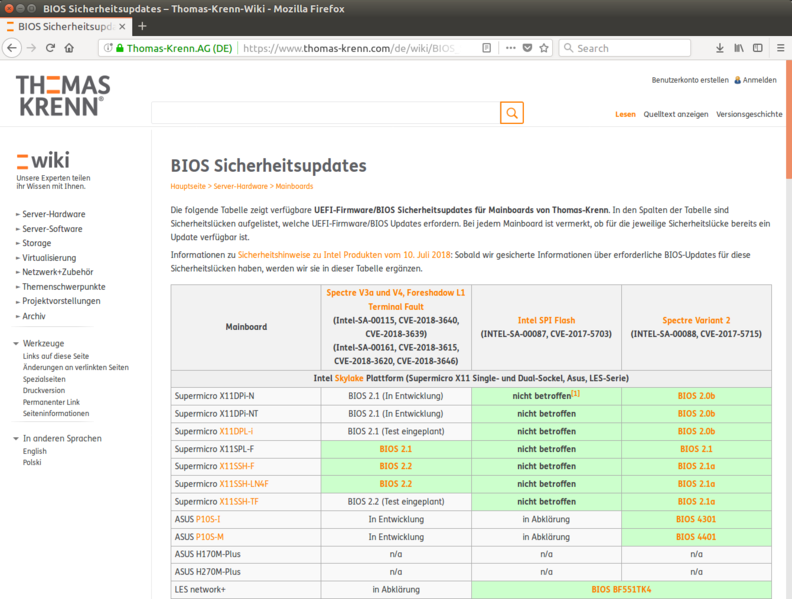Click the Thomas Krenn logo

coord(63,95)
